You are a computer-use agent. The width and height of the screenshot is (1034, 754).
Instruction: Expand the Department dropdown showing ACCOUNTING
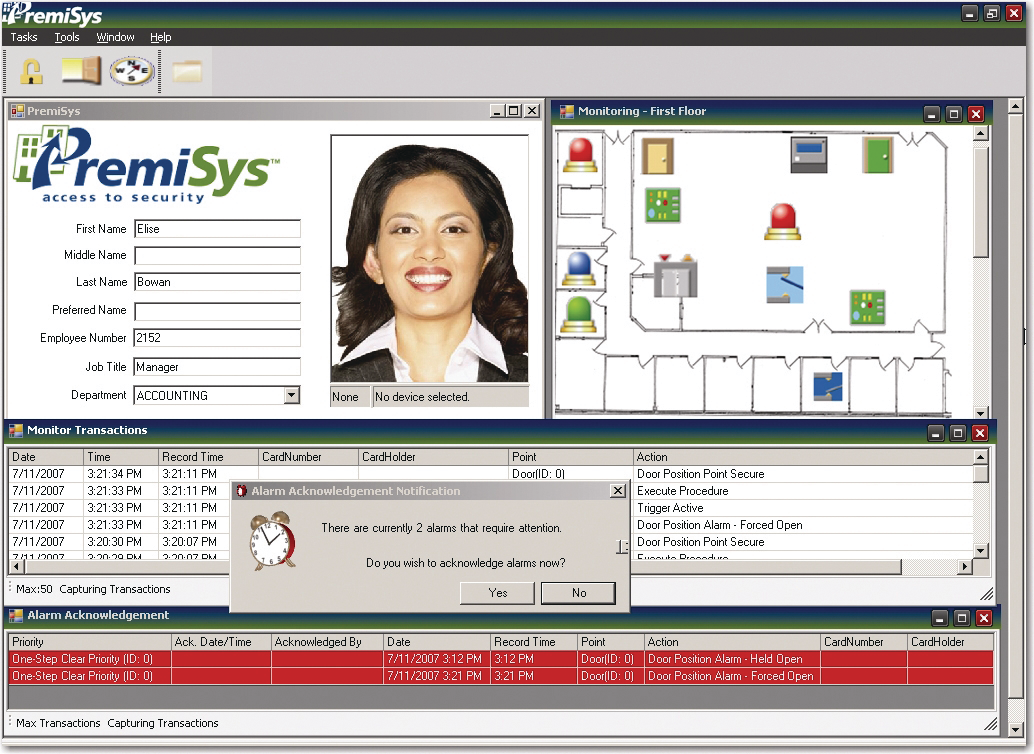point(291,396)
